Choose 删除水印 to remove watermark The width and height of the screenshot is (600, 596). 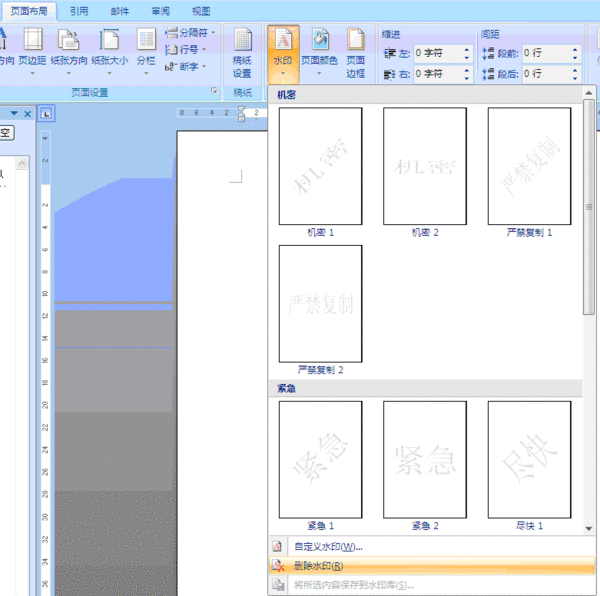click(320, 566)
